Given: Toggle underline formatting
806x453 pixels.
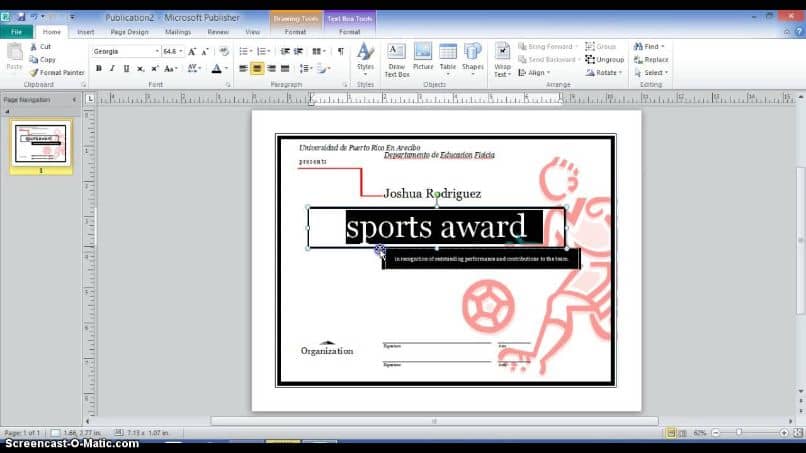Looking at the screenshot, I should tap(126, 68).
